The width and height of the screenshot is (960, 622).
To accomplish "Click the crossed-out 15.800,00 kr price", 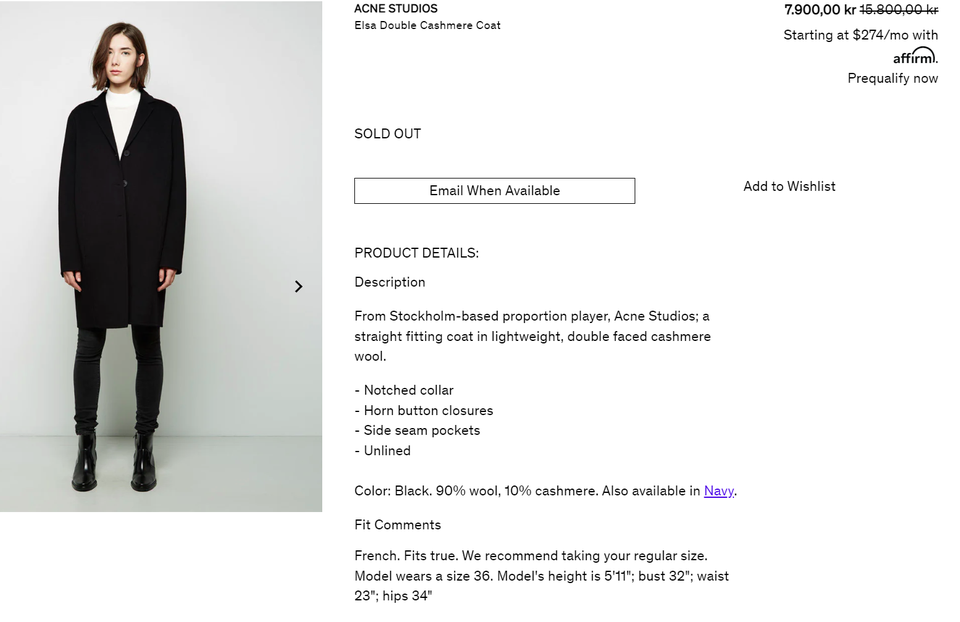I will pyautogui.click(x=898, y=10).
